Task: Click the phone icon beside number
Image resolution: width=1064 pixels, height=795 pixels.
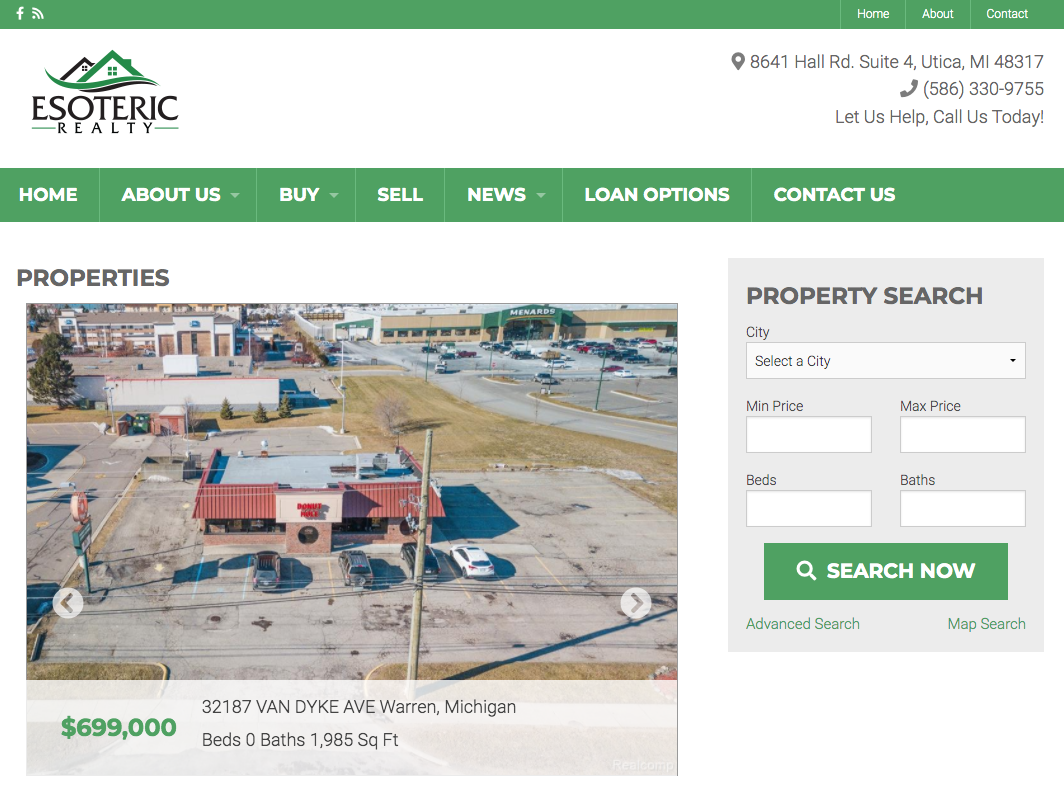Action: coord(909,89)
